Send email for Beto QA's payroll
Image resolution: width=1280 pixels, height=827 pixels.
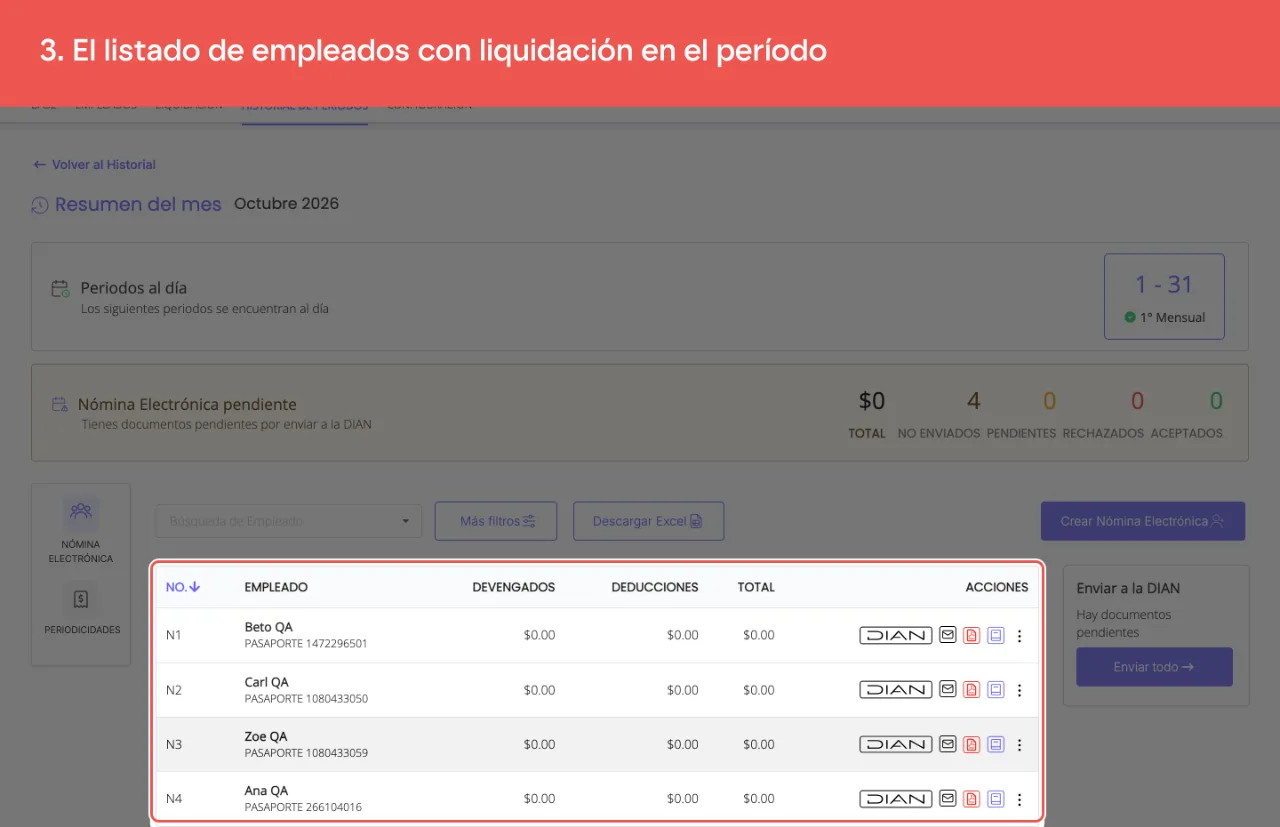coord(948,635)
